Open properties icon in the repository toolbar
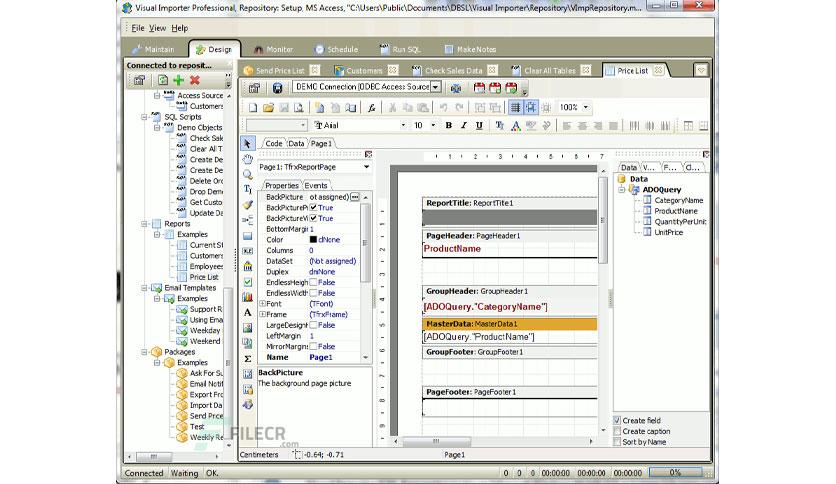 (140, 80)
